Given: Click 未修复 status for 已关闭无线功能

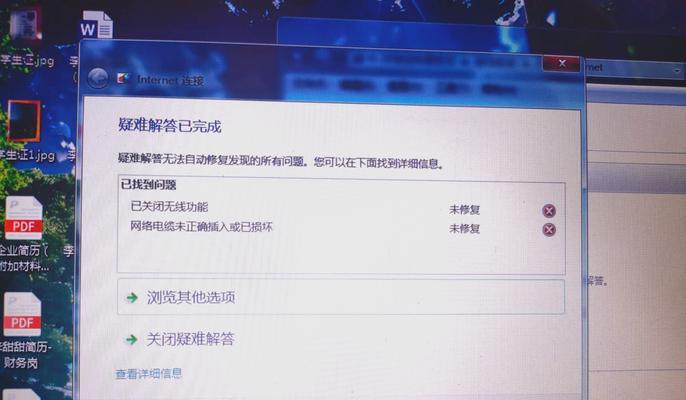Looking at the screenshot, I should (x=464, y=210).
